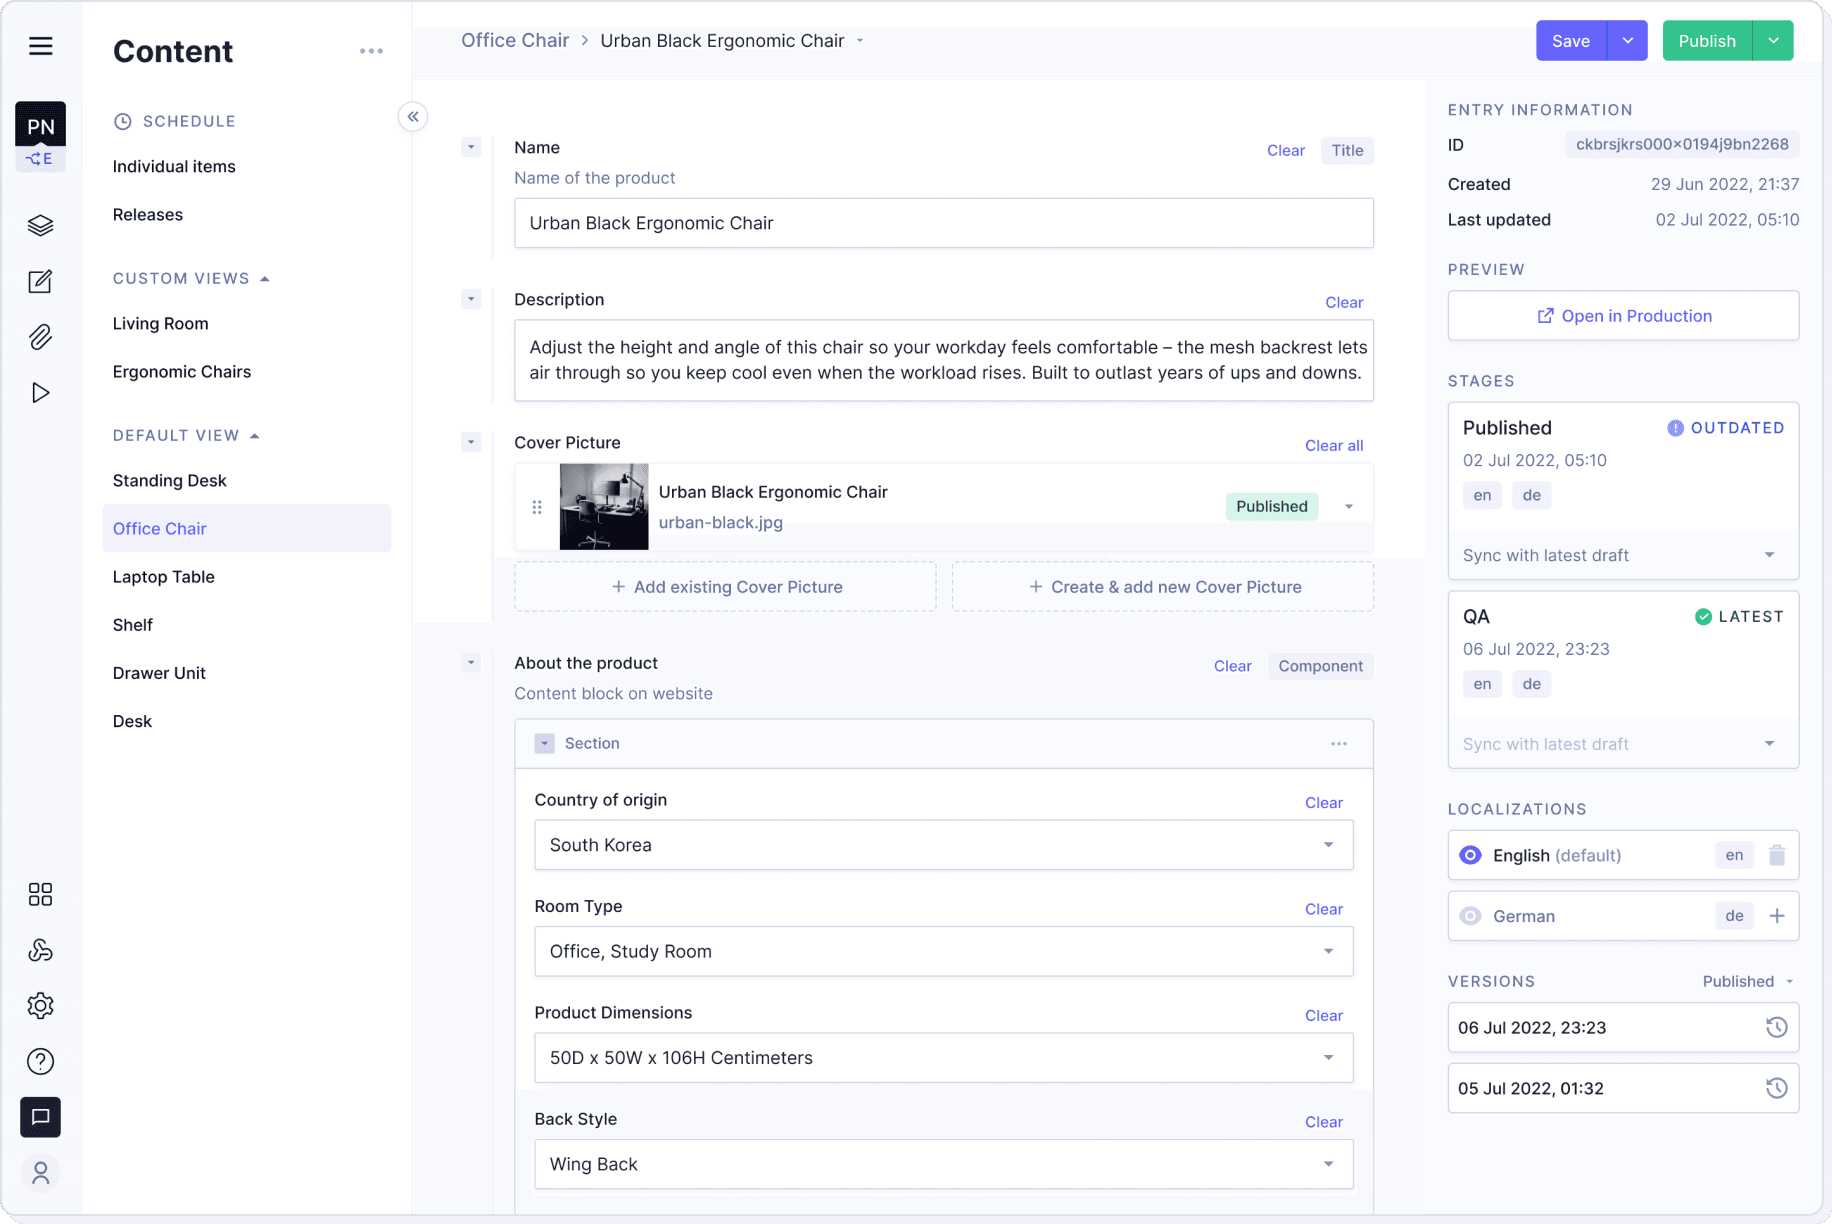The width and height of the screenshot is (1832, 1224).
Task: Expand the Save button dropdown arrow
Action: [x=1627, y=41]
